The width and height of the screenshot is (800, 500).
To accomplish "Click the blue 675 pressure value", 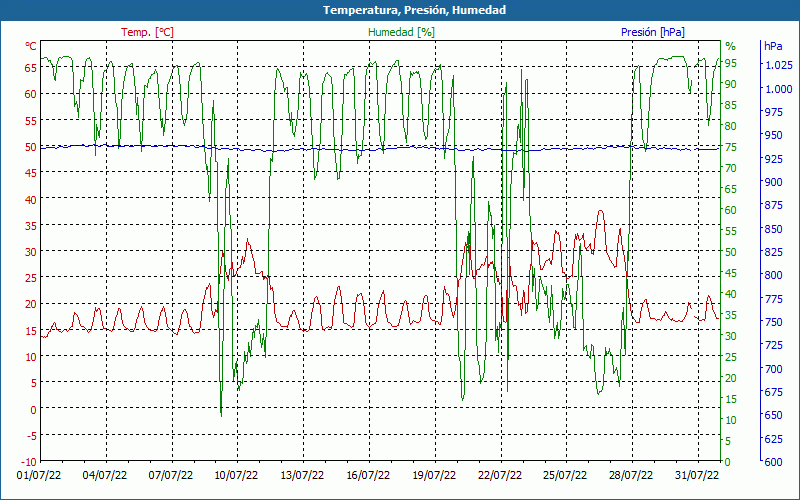I will click(x=773, y=392).
